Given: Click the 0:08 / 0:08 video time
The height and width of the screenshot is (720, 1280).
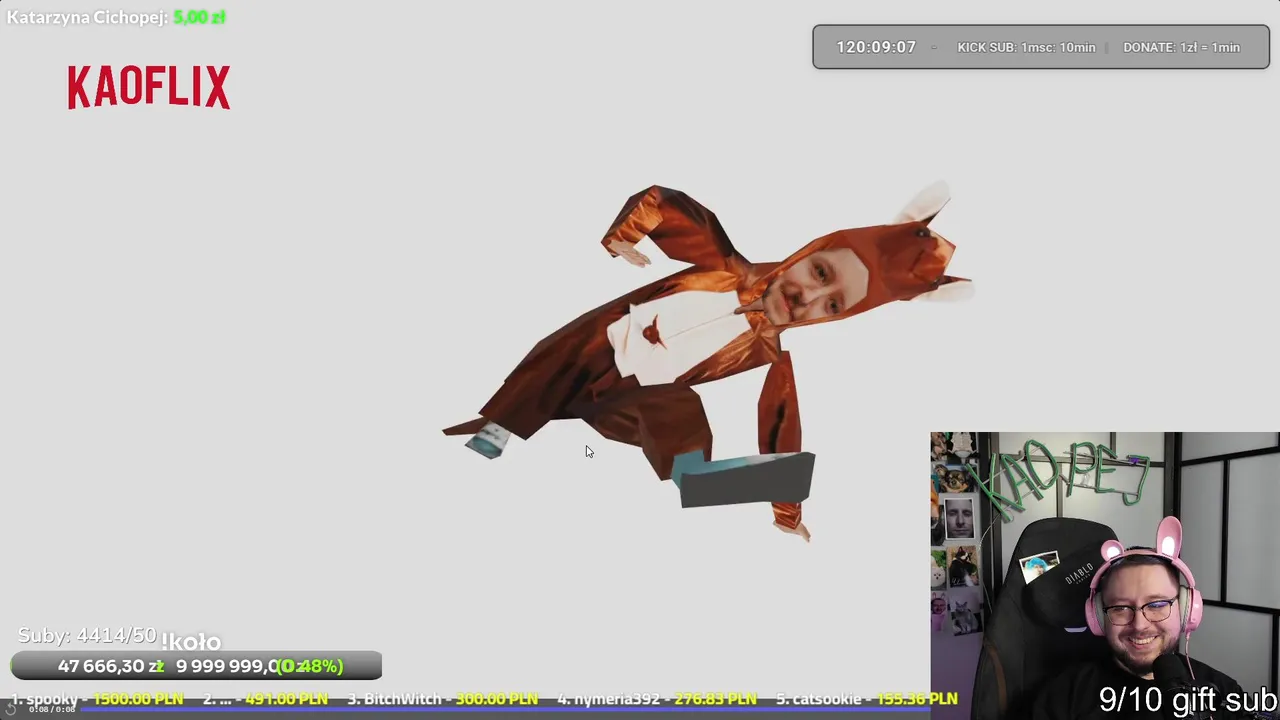Looking at the screenshot, I should click(52, 709).
